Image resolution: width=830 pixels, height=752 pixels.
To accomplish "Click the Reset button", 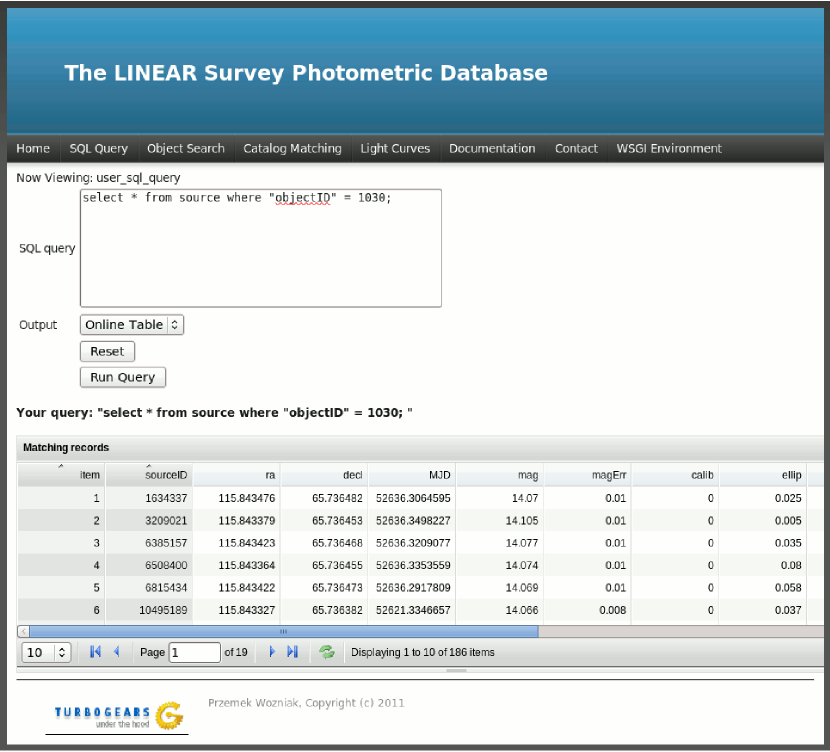I will [107, 352].
